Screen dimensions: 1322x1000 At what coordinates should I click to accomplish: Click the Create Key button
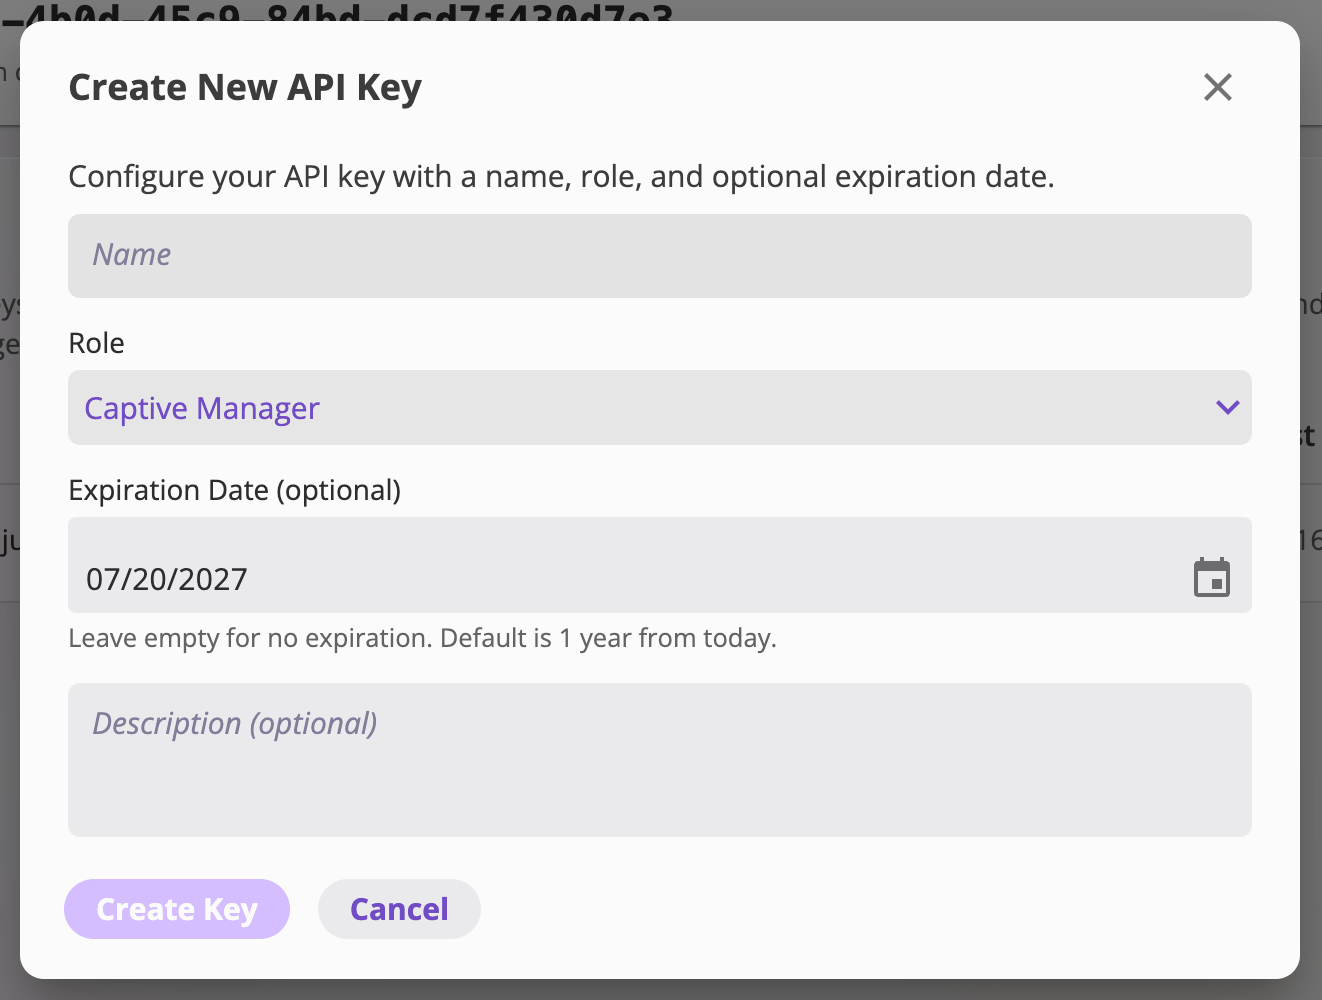click(177, 909)
